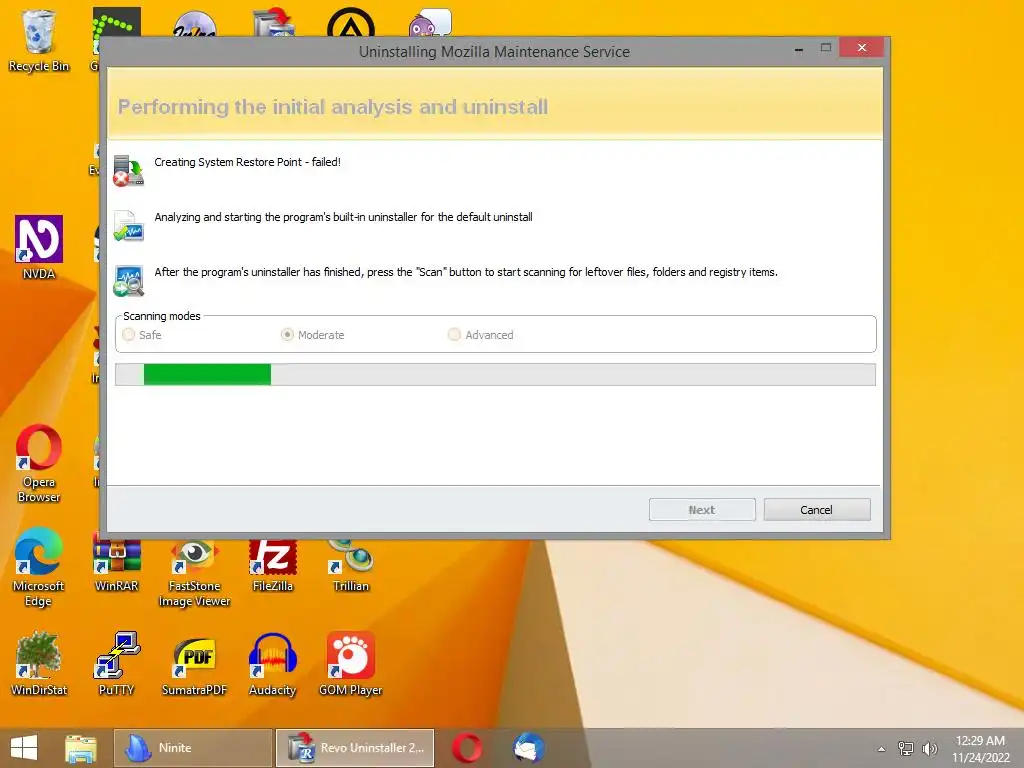Open PuTTY desktop shortcut
The image size is (1024, 768).
pyautogui.click(x=116, y=664)
